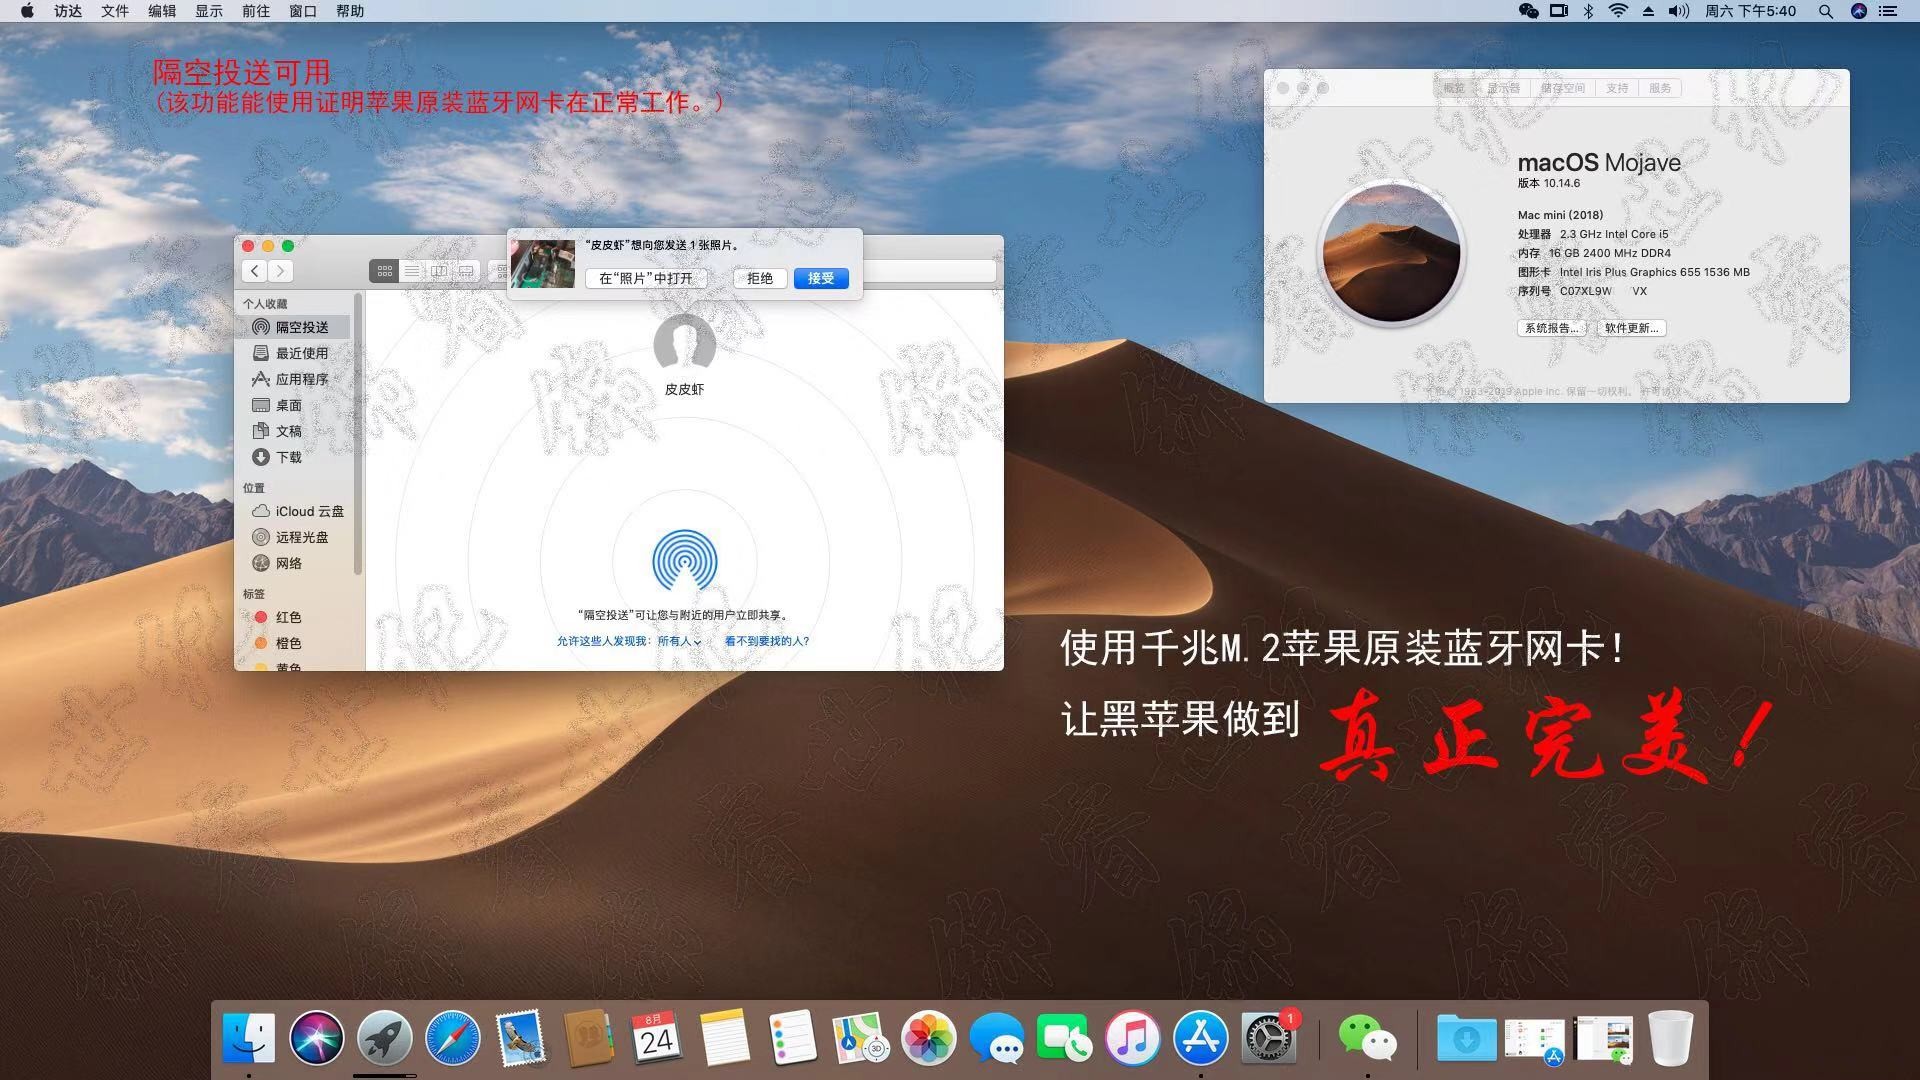This screenshot has width=1920, height=1080.
Task: Select AirDrop (隔空投送) in Finder sidebar
Action: tap(294, 327)
